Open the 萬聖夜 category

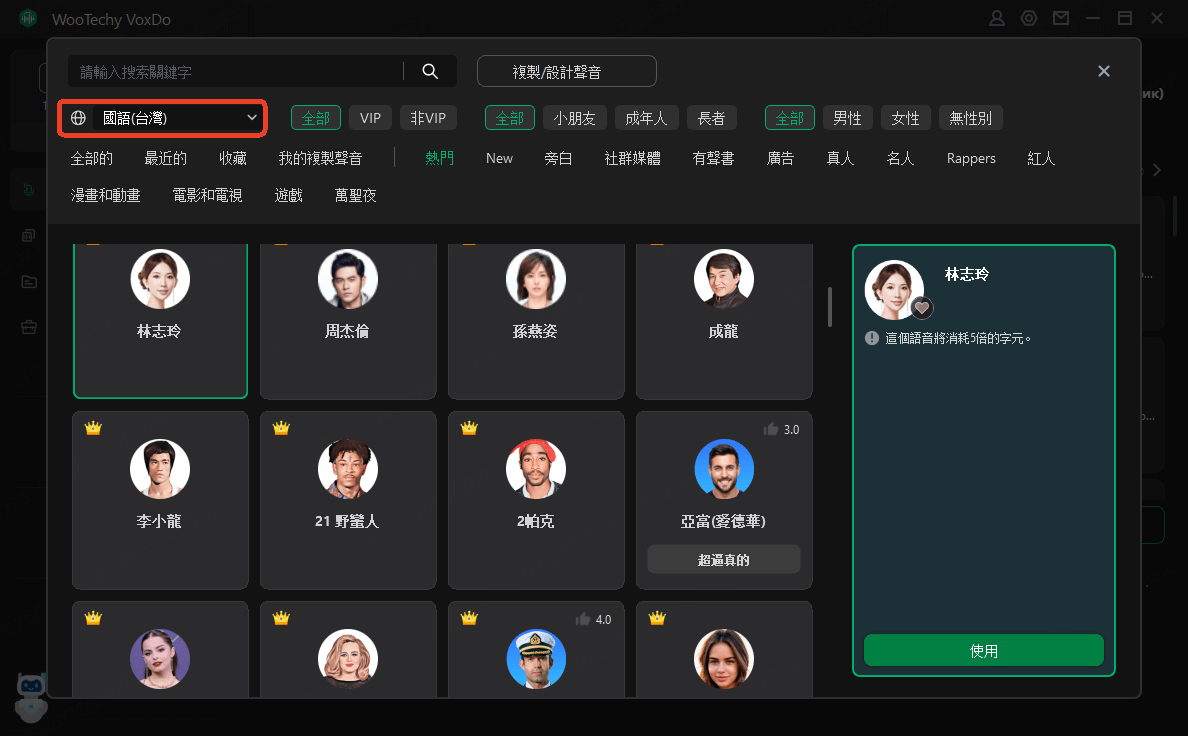click(x=356, y=196)
